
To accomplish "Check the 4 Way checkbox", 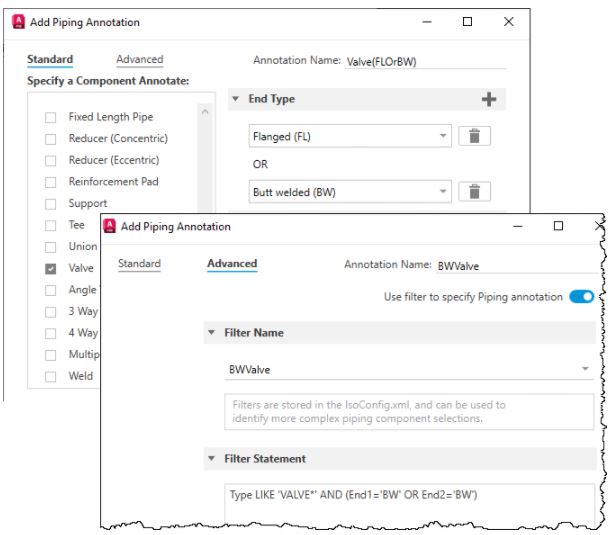I will click(50, 333).
